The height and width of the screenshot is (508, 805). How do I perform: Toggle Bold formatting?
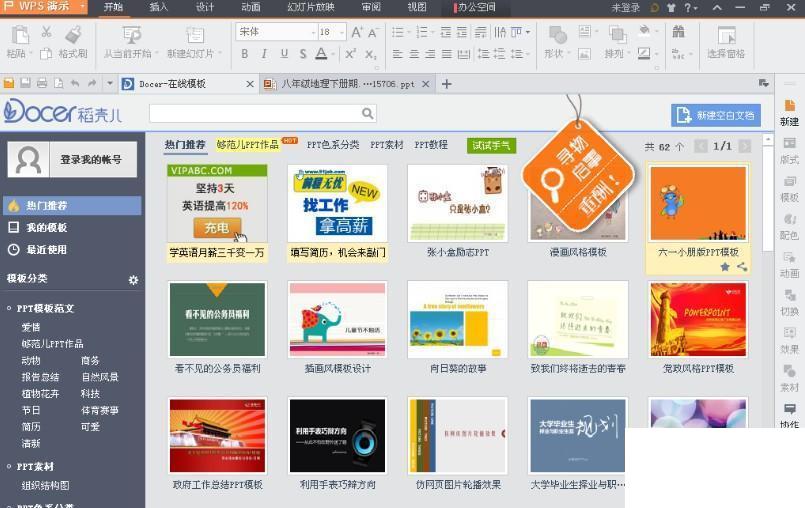tap(244, 53)
